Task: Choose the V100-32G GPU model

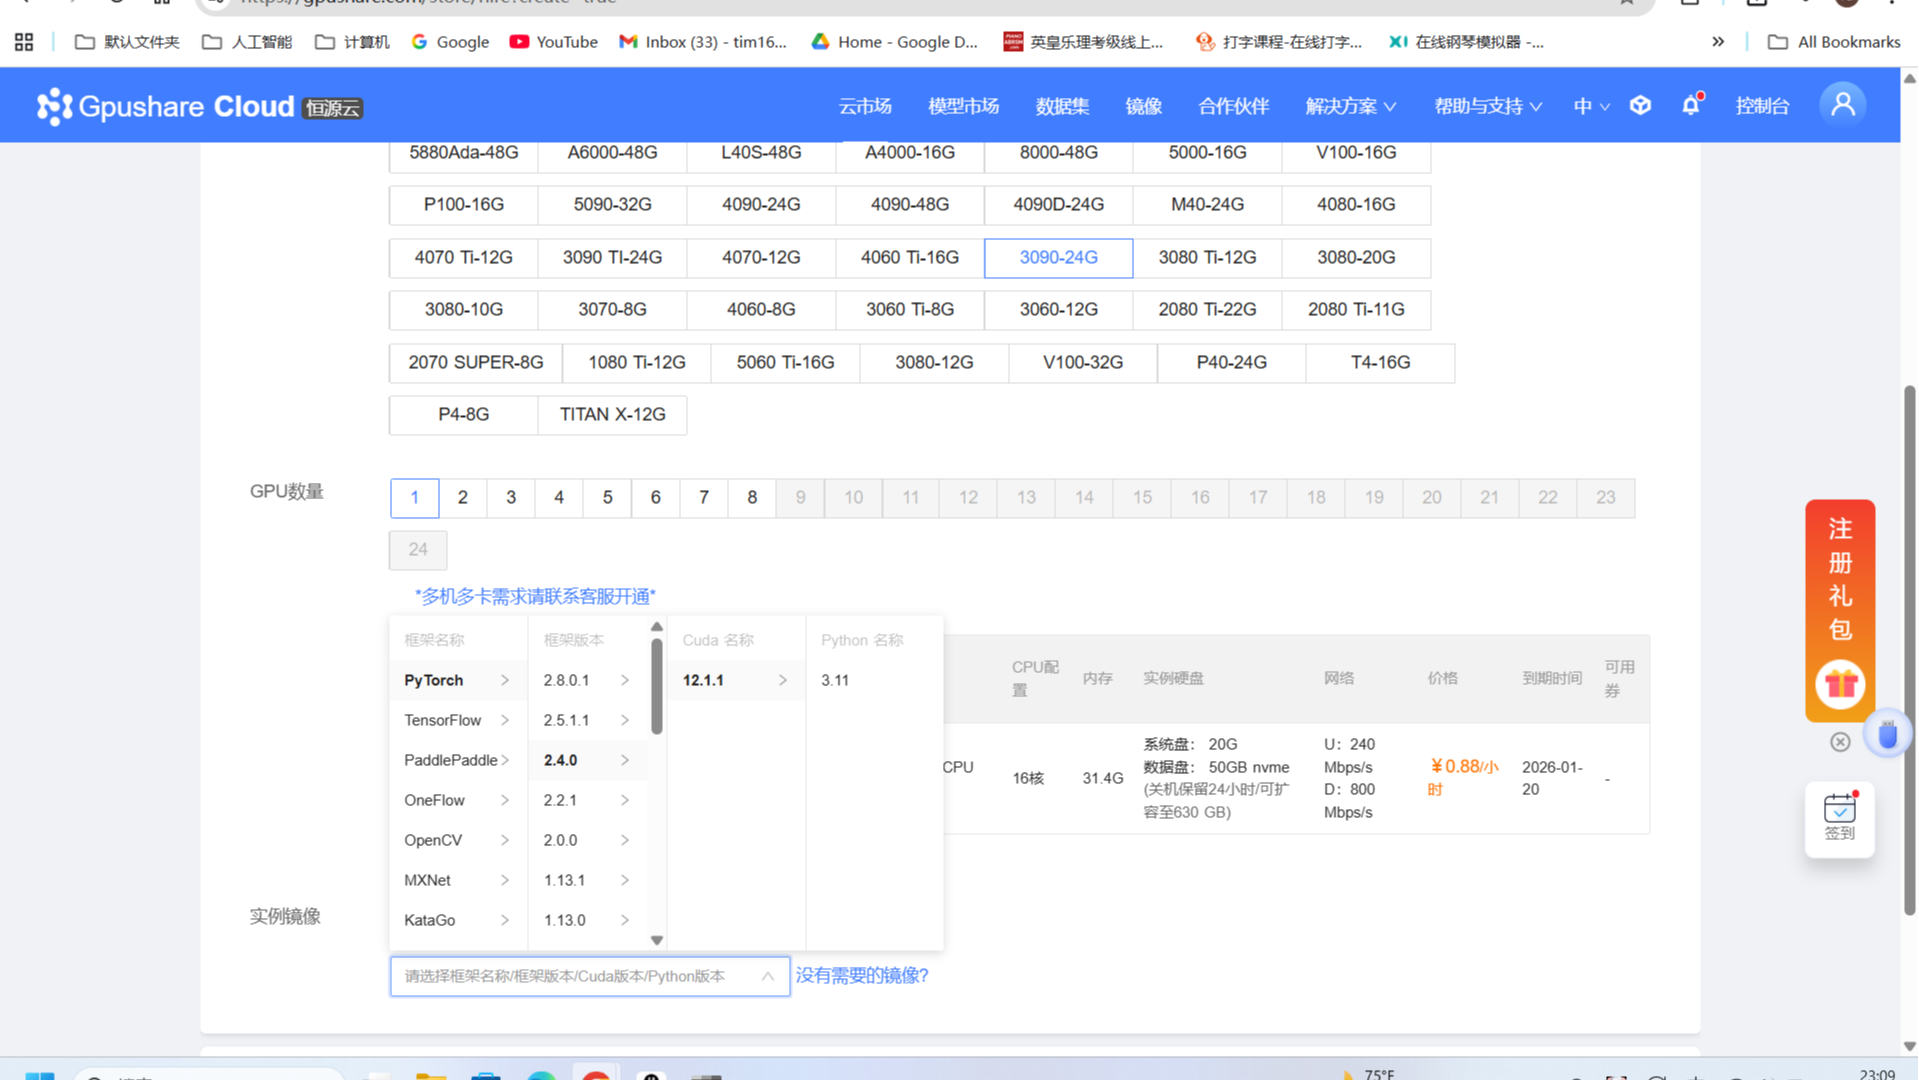Action: 1082,362
